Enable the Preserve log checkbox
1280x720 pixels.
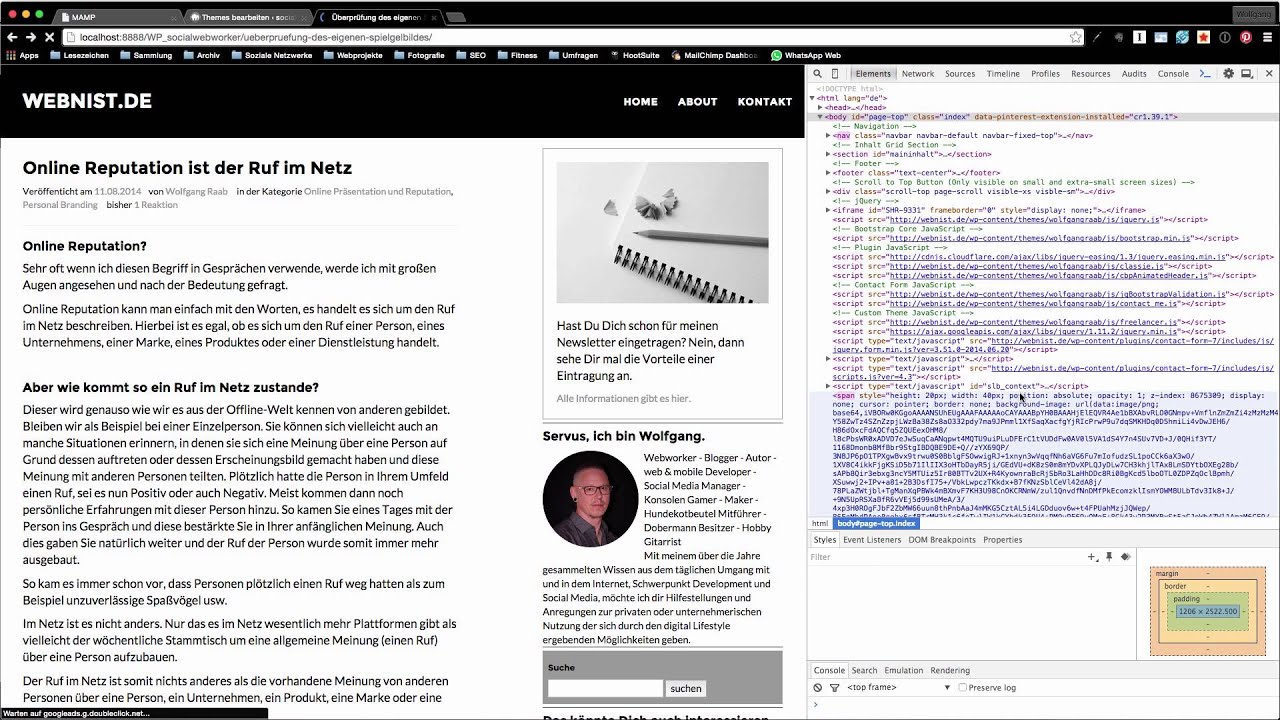click(963, 688)
